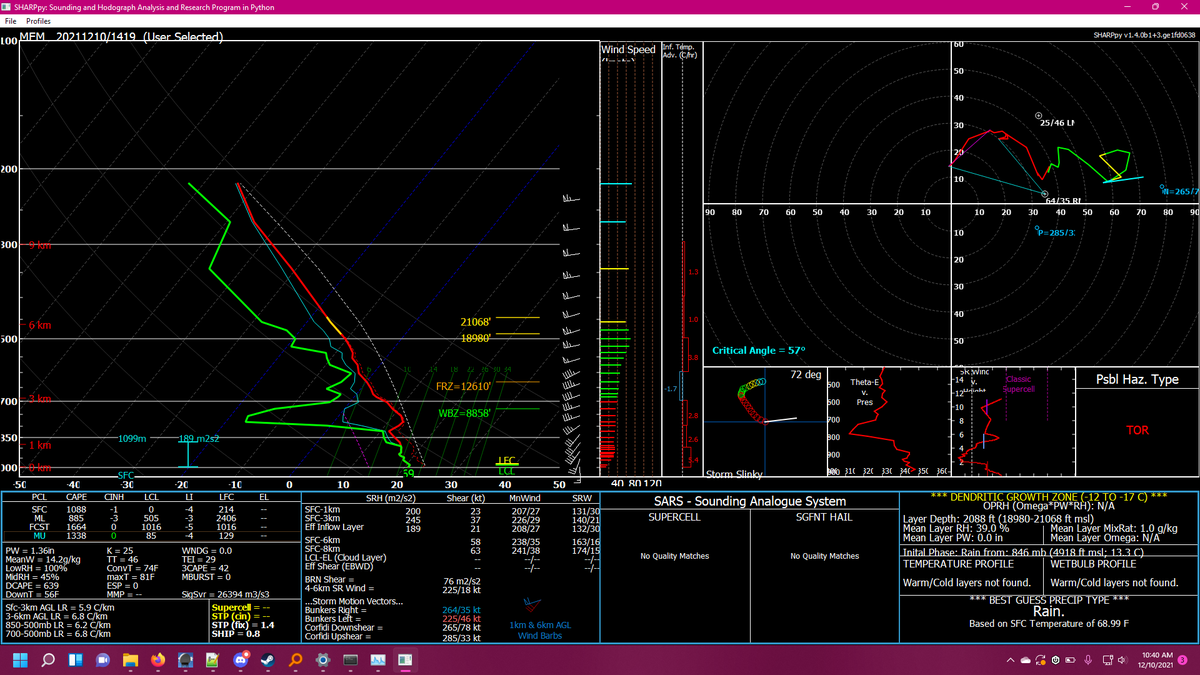The width and height of the screenshot is (1200, 675).
Task: Click the SARS - Sounding Analogue System header
Action: [x=750, y=501]
